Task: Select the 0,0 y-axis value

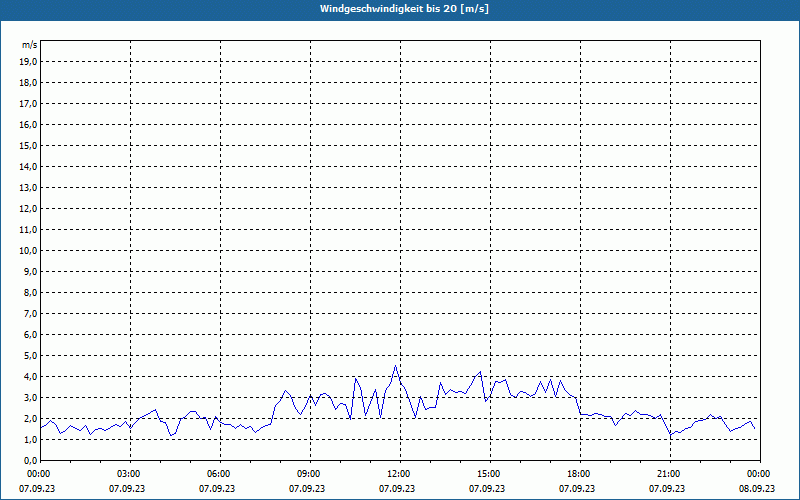Action: [x=30, y=460]
